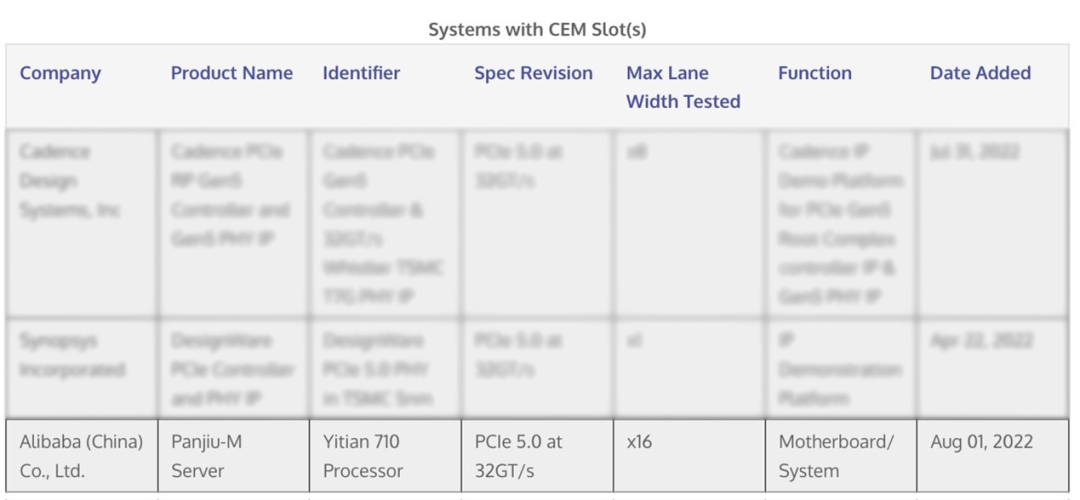The image size is (1080, 500).
Task: Click the blurred Cadence Design Systems company cell
Action: [x=68, y=181]
